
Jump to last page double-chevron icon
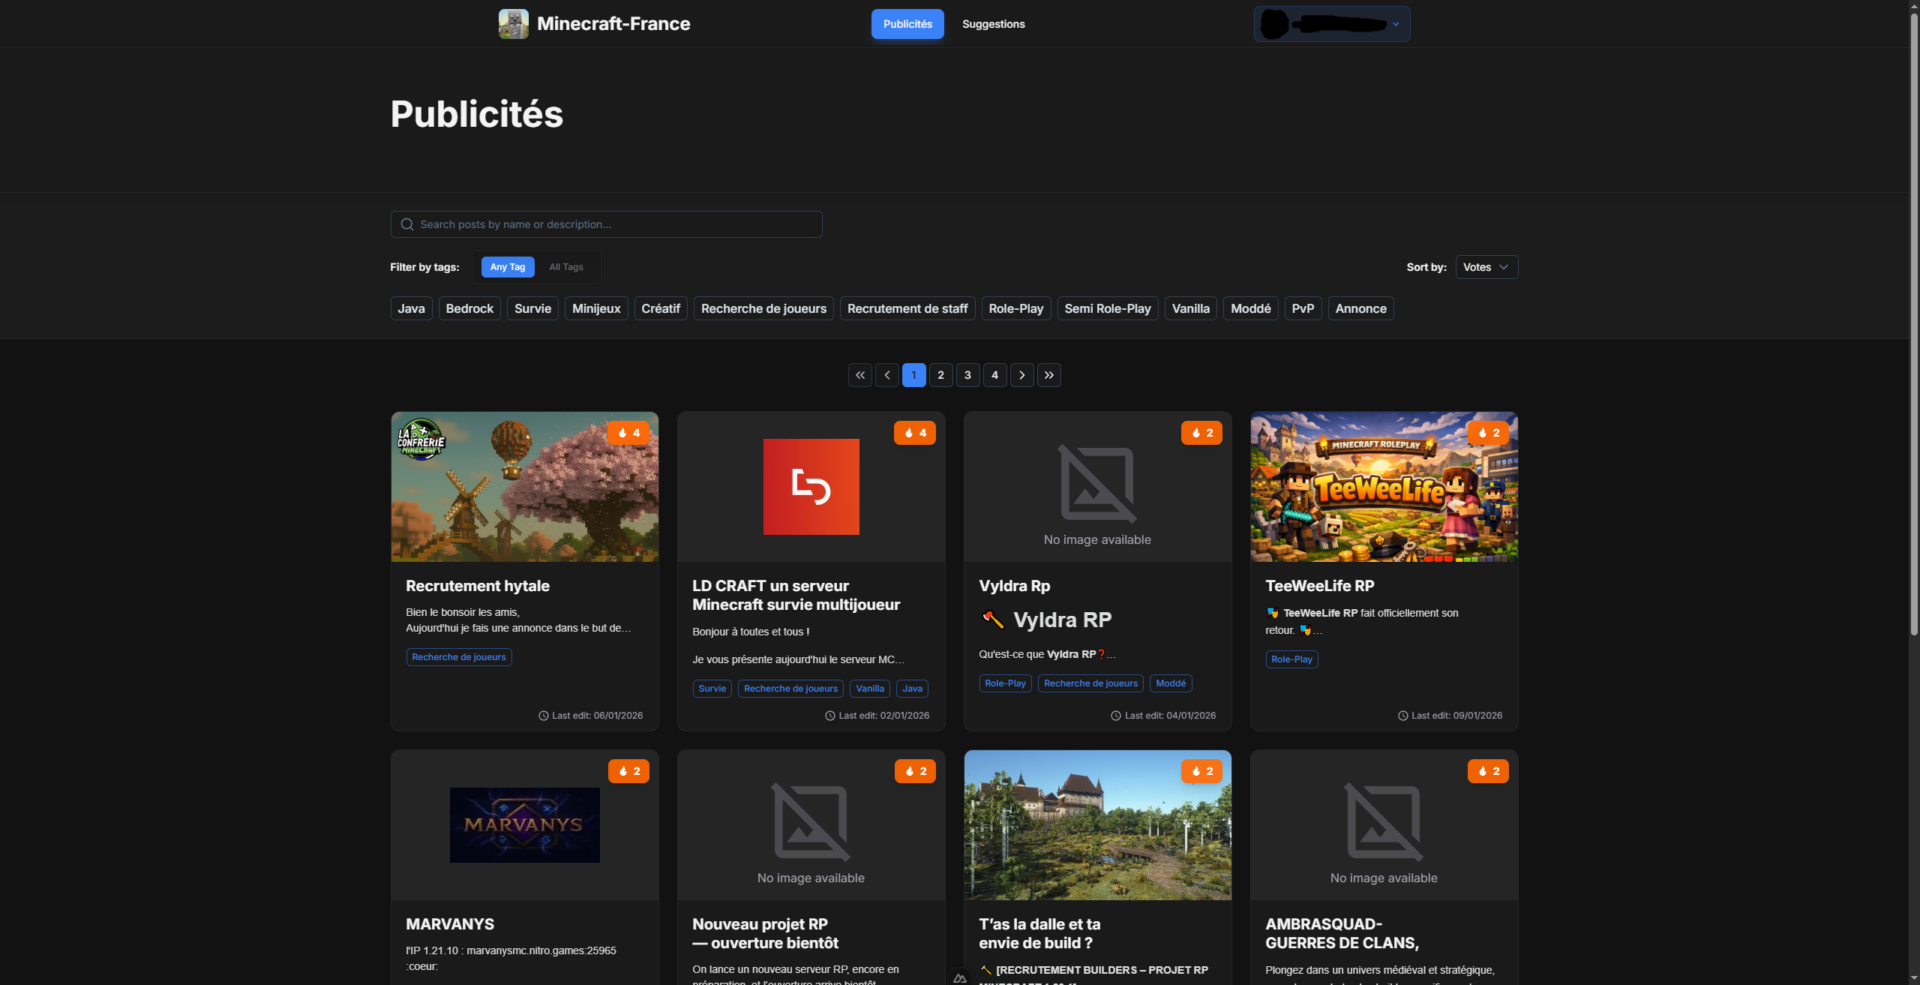click(x=1048, y=375)
